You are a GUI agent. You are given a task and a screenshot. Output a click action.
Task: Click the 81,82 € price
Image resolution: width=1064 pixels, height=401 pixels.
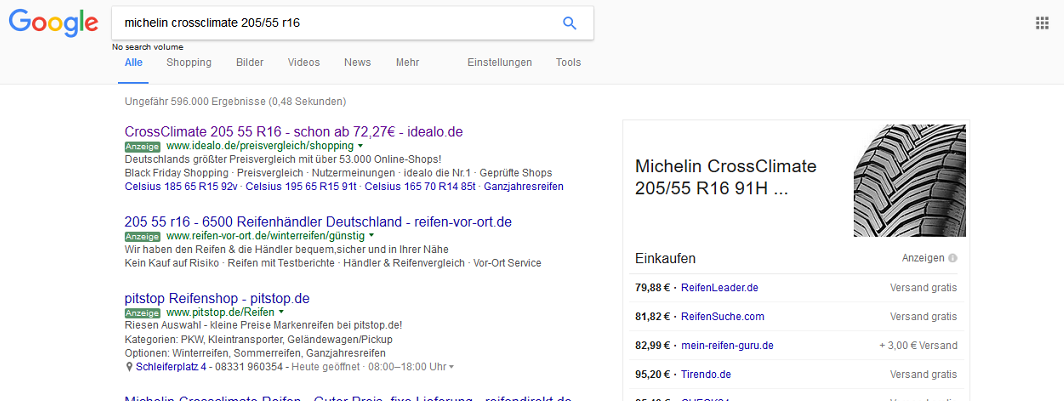point(652,317)
